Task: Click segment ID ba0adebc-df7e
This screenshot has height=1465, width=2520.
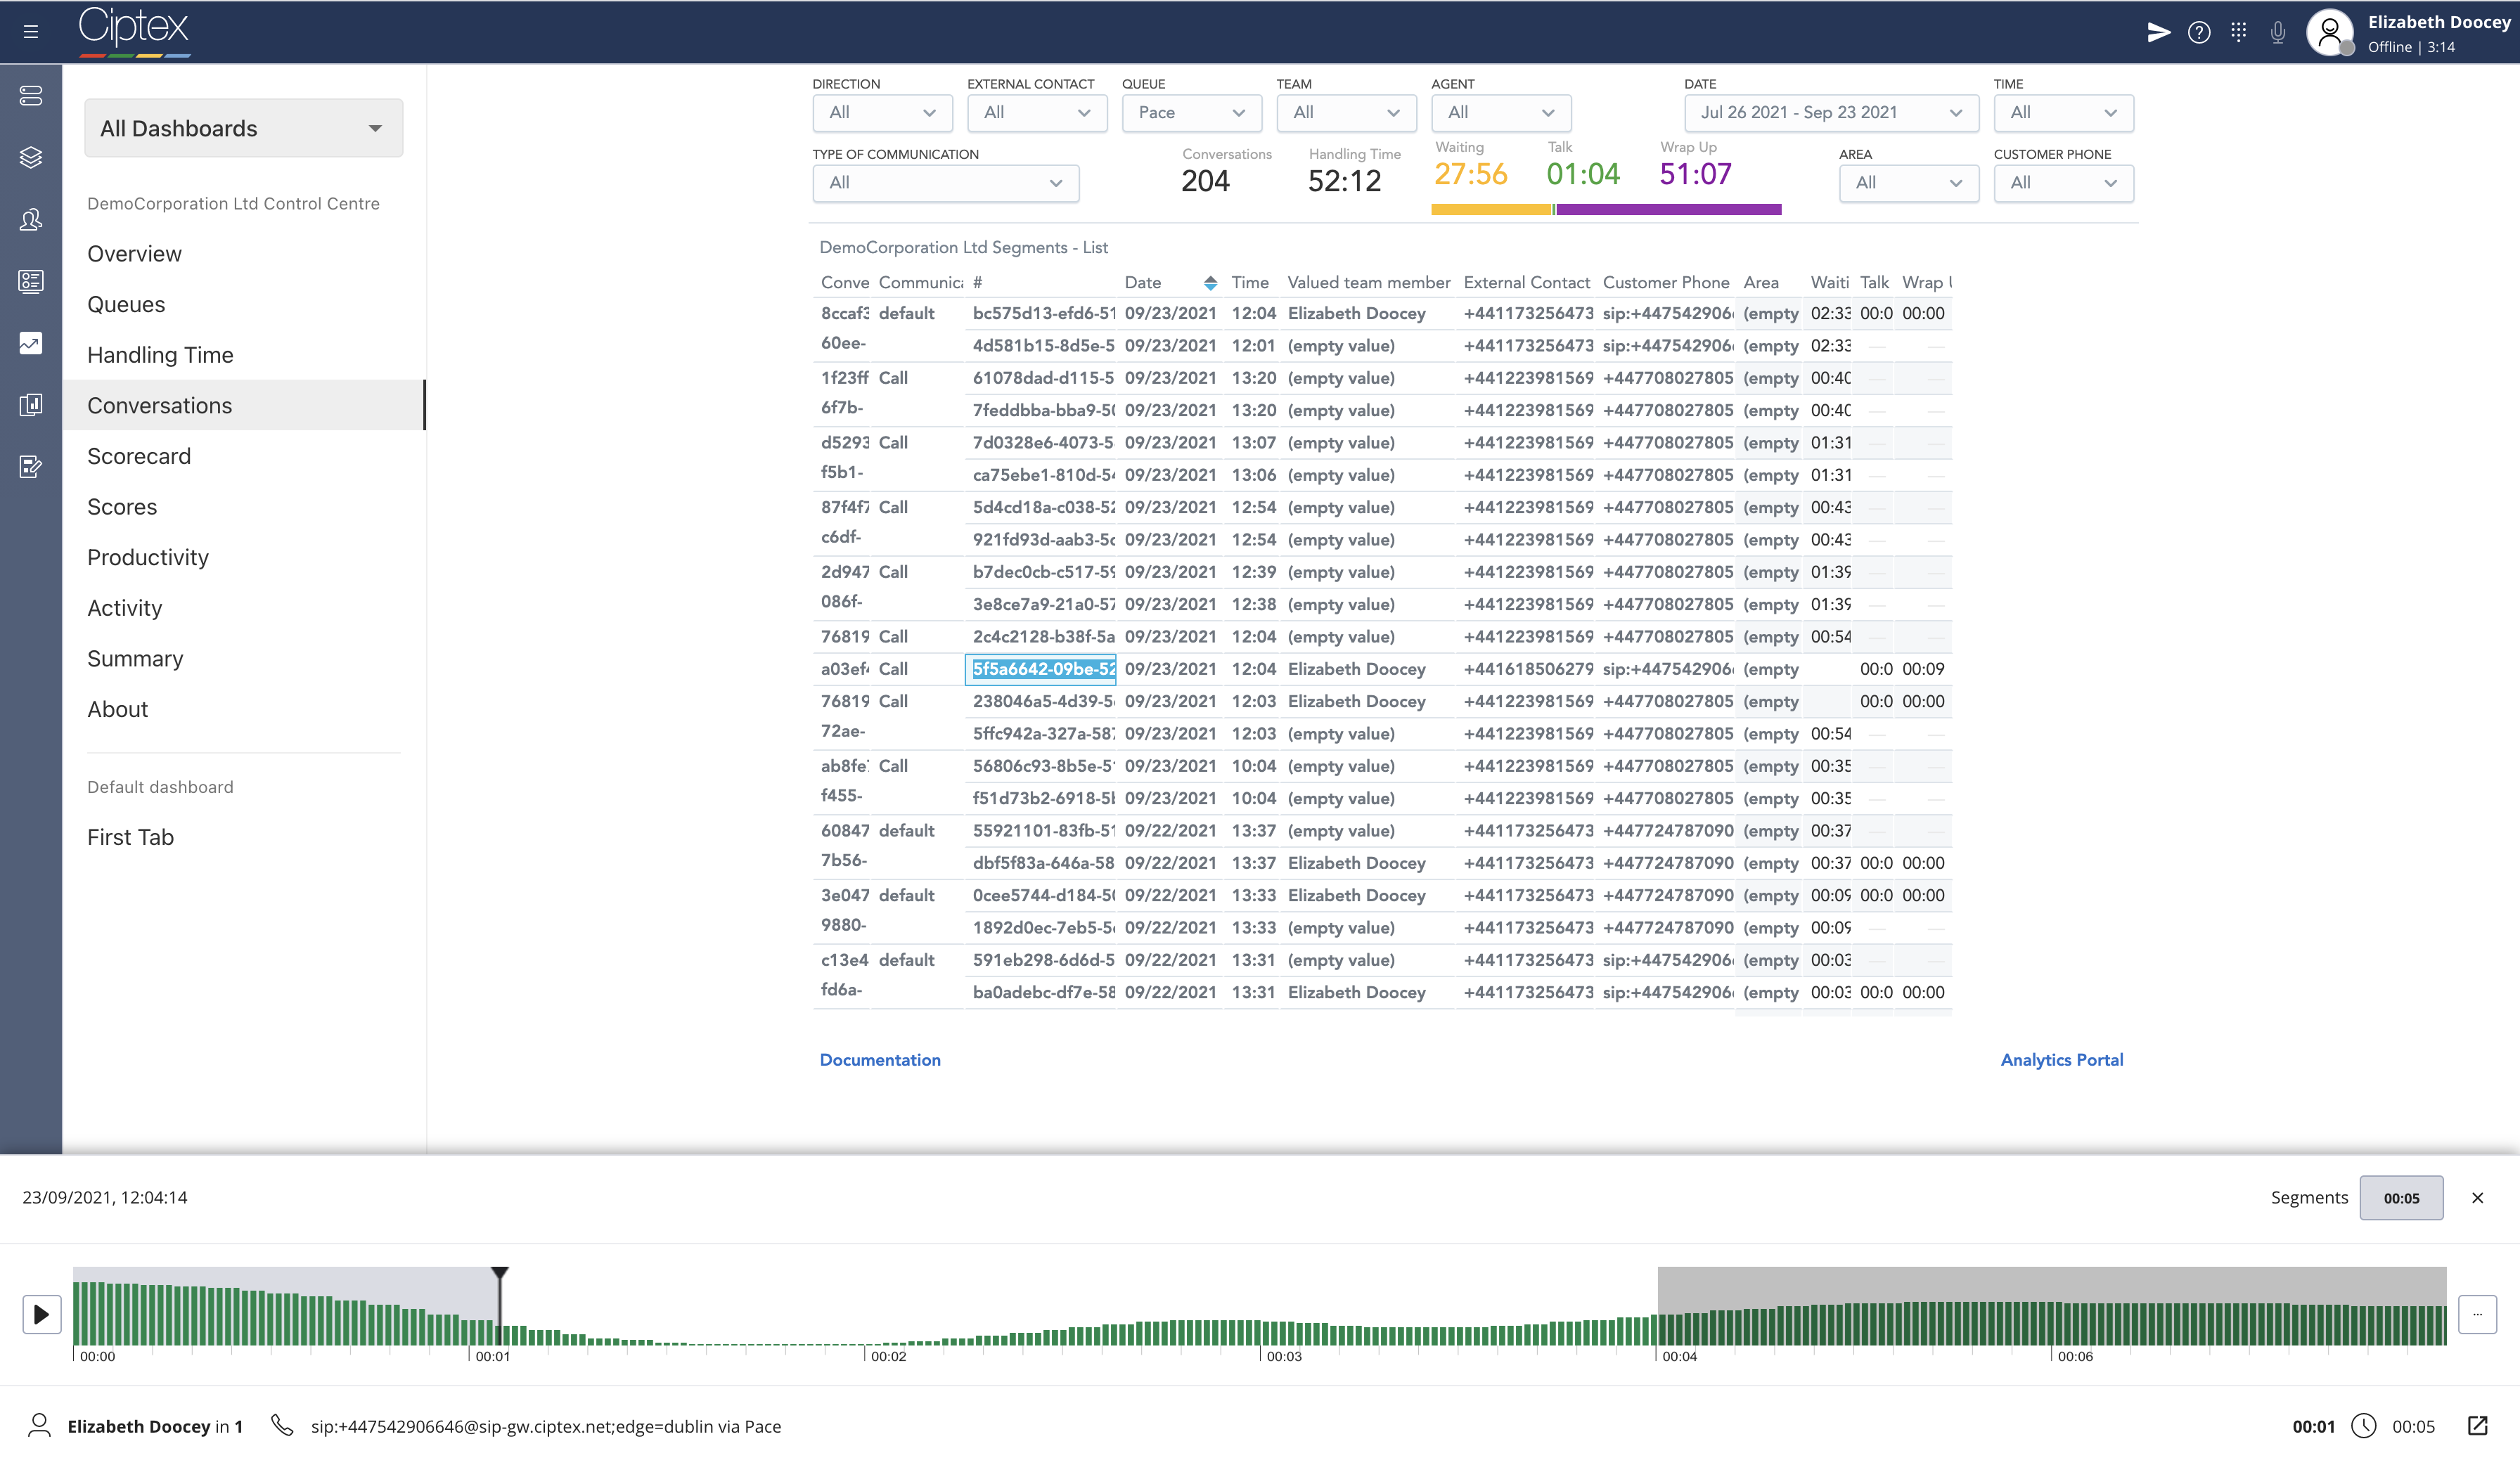Action: coord(1044,992)
